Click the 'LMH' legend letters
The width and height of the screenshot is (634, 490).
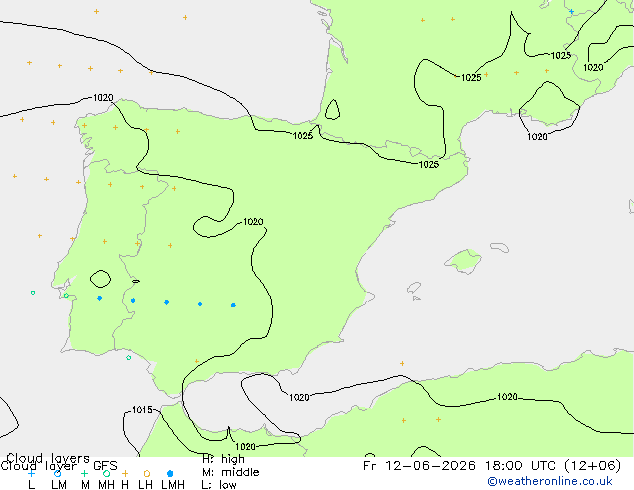click(x=173, y=485)
